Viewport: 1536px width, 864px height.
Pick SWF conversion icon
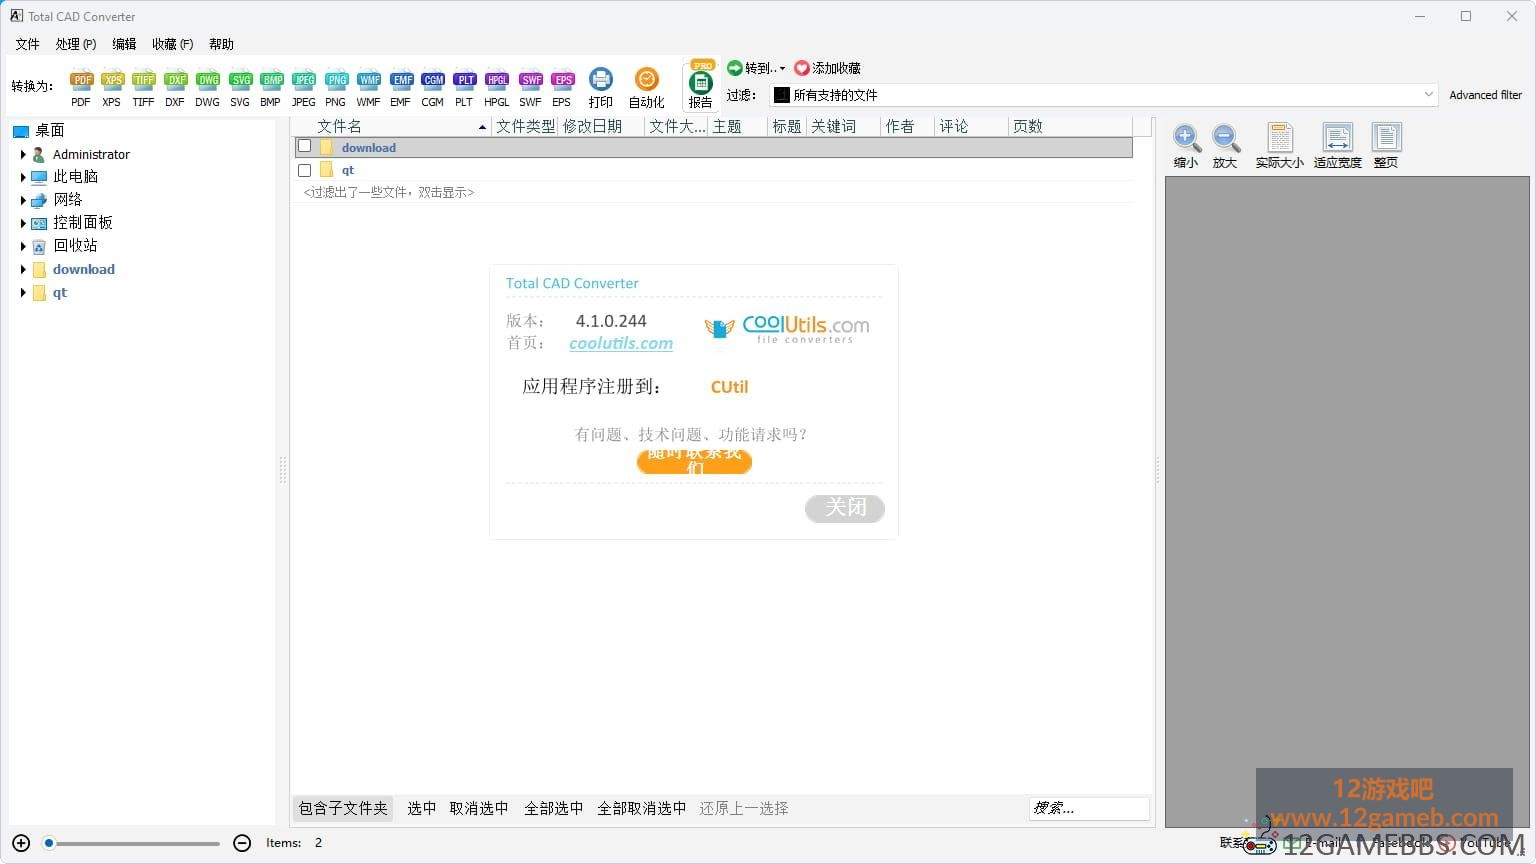(x=530, y=88)
